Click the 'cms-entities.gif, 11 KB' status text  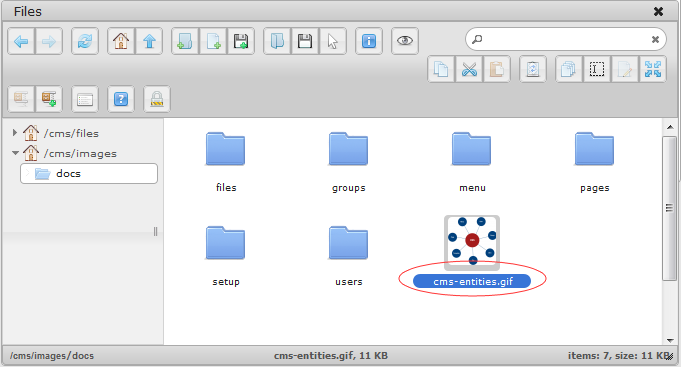pos(331,356)
